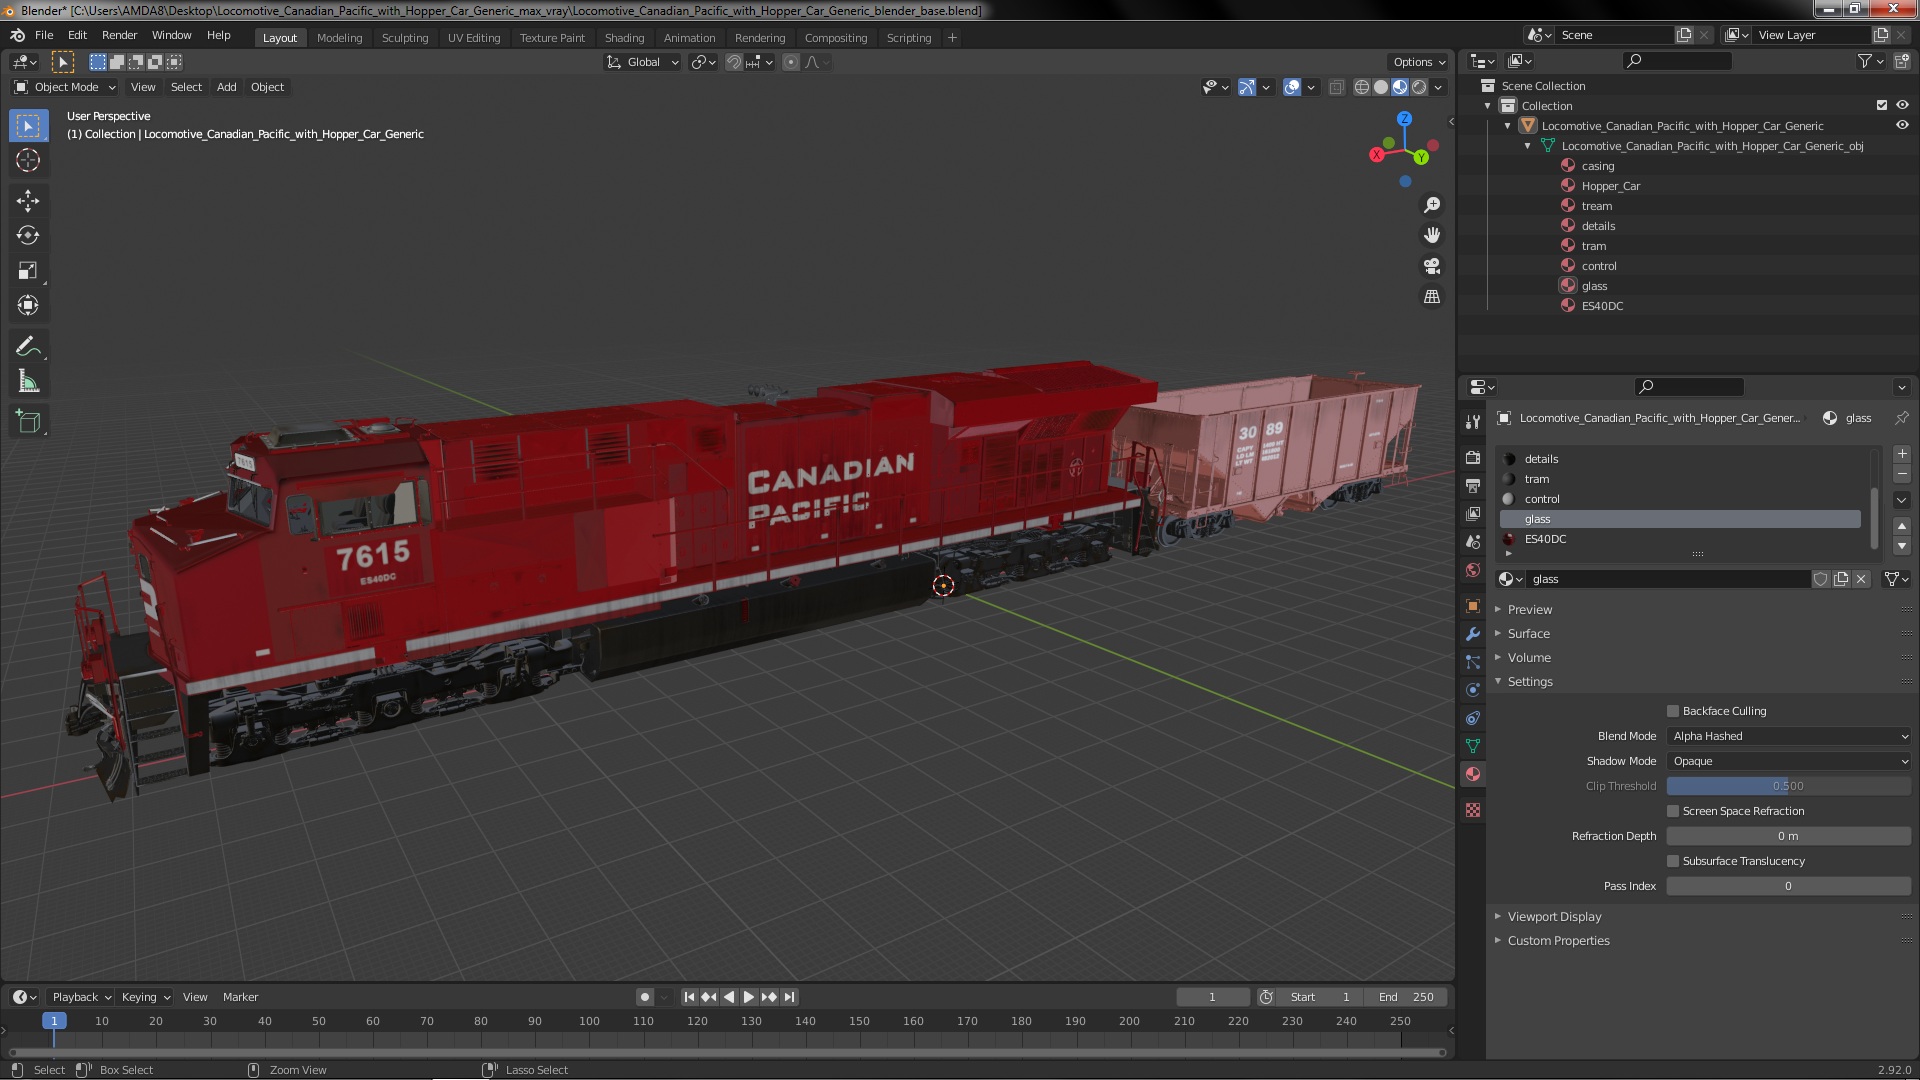Viewport: 1920px width, 1080px height.
Task: Open the Global transform orientation dropdown
Action: (643, 62)
